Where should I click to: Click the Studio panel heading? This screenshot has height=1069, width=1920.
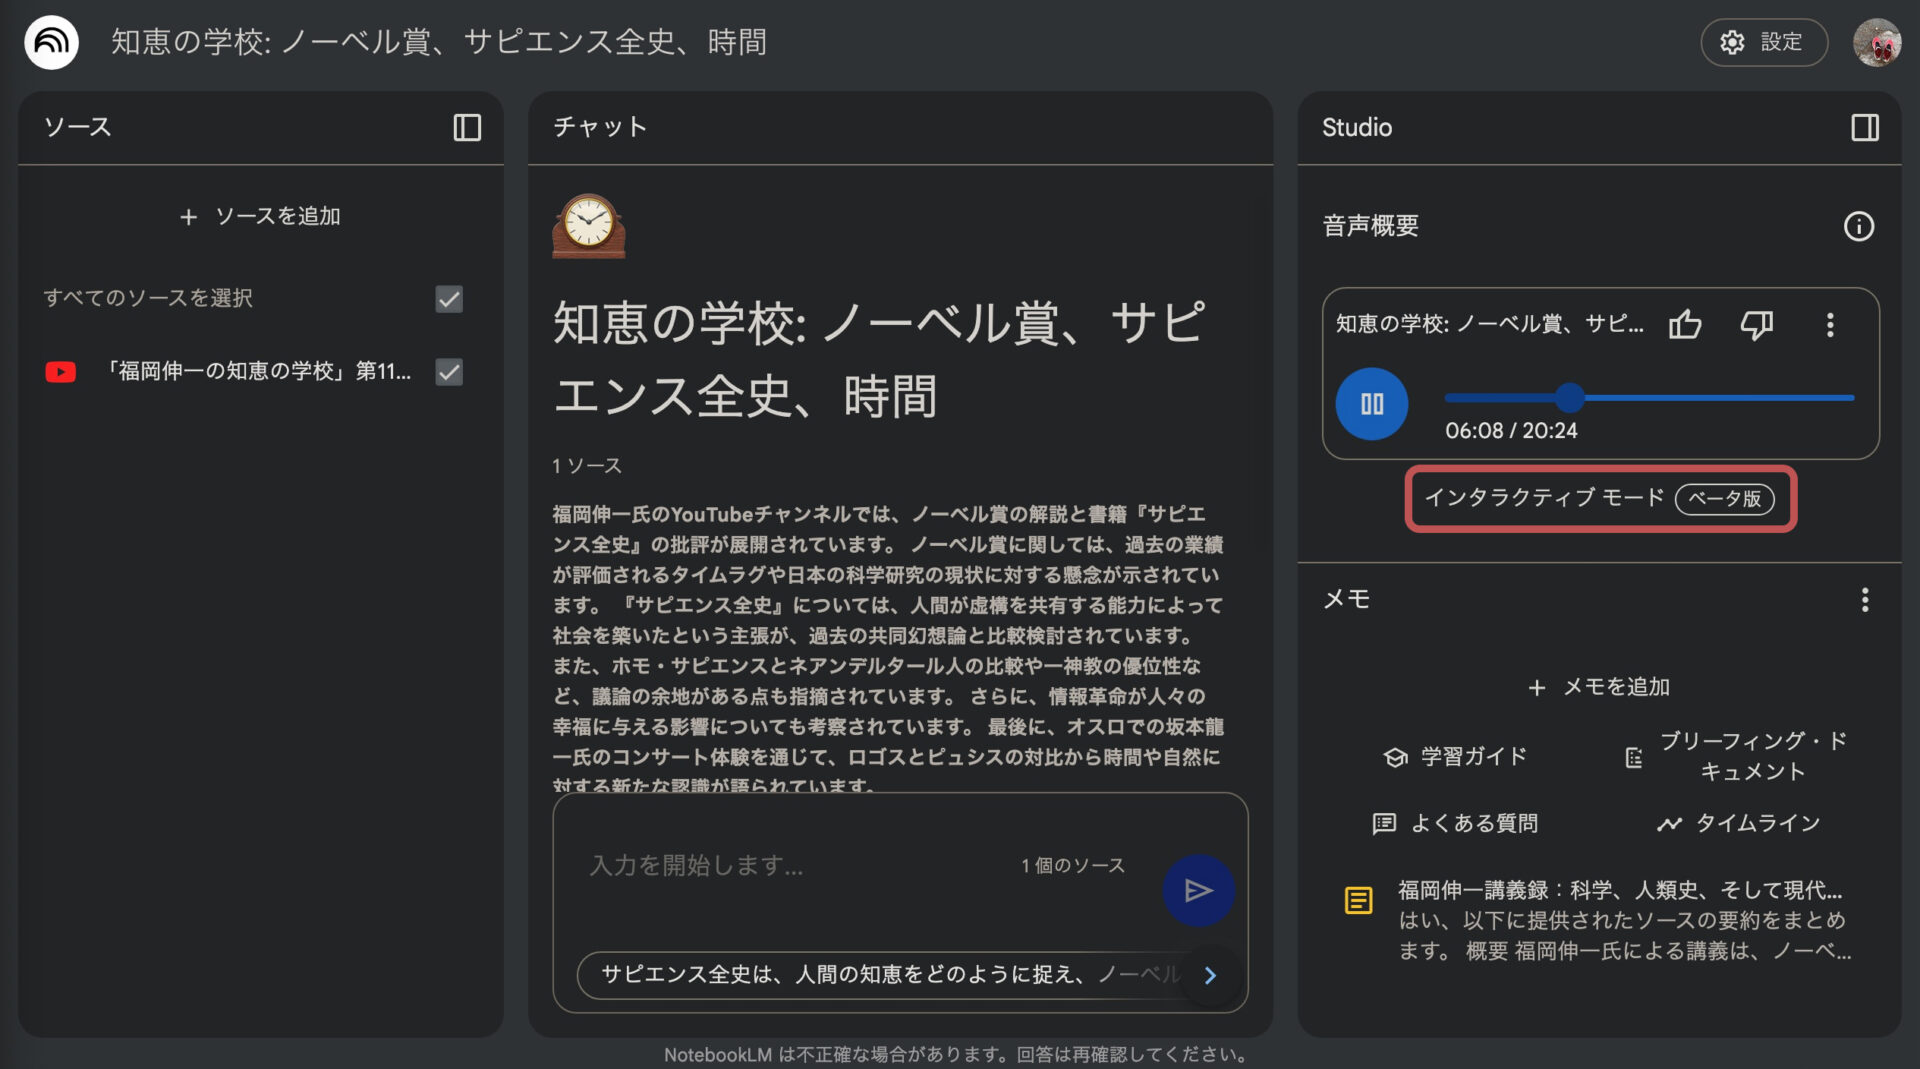pyautogui.click(x=1357, y=127)
